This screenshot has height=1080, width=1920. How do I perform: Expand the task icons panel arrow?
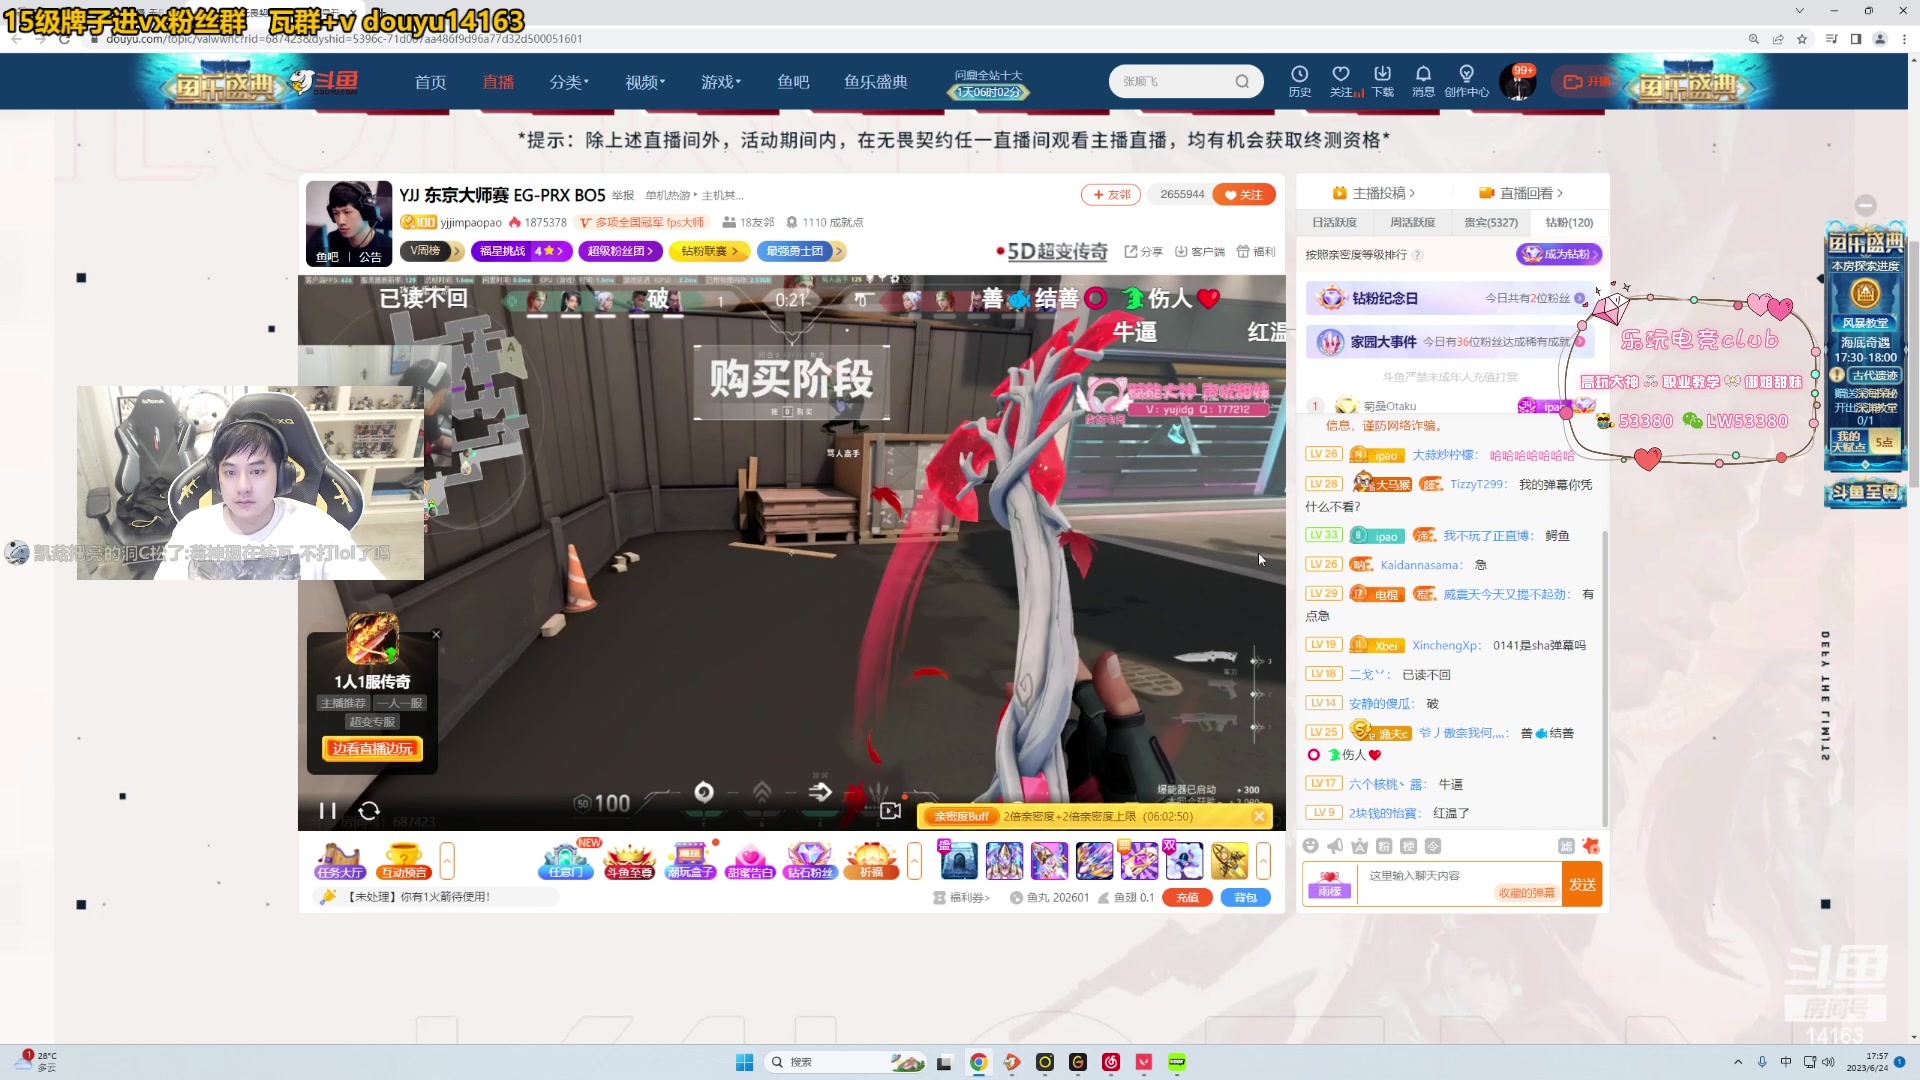click(447, 860)
